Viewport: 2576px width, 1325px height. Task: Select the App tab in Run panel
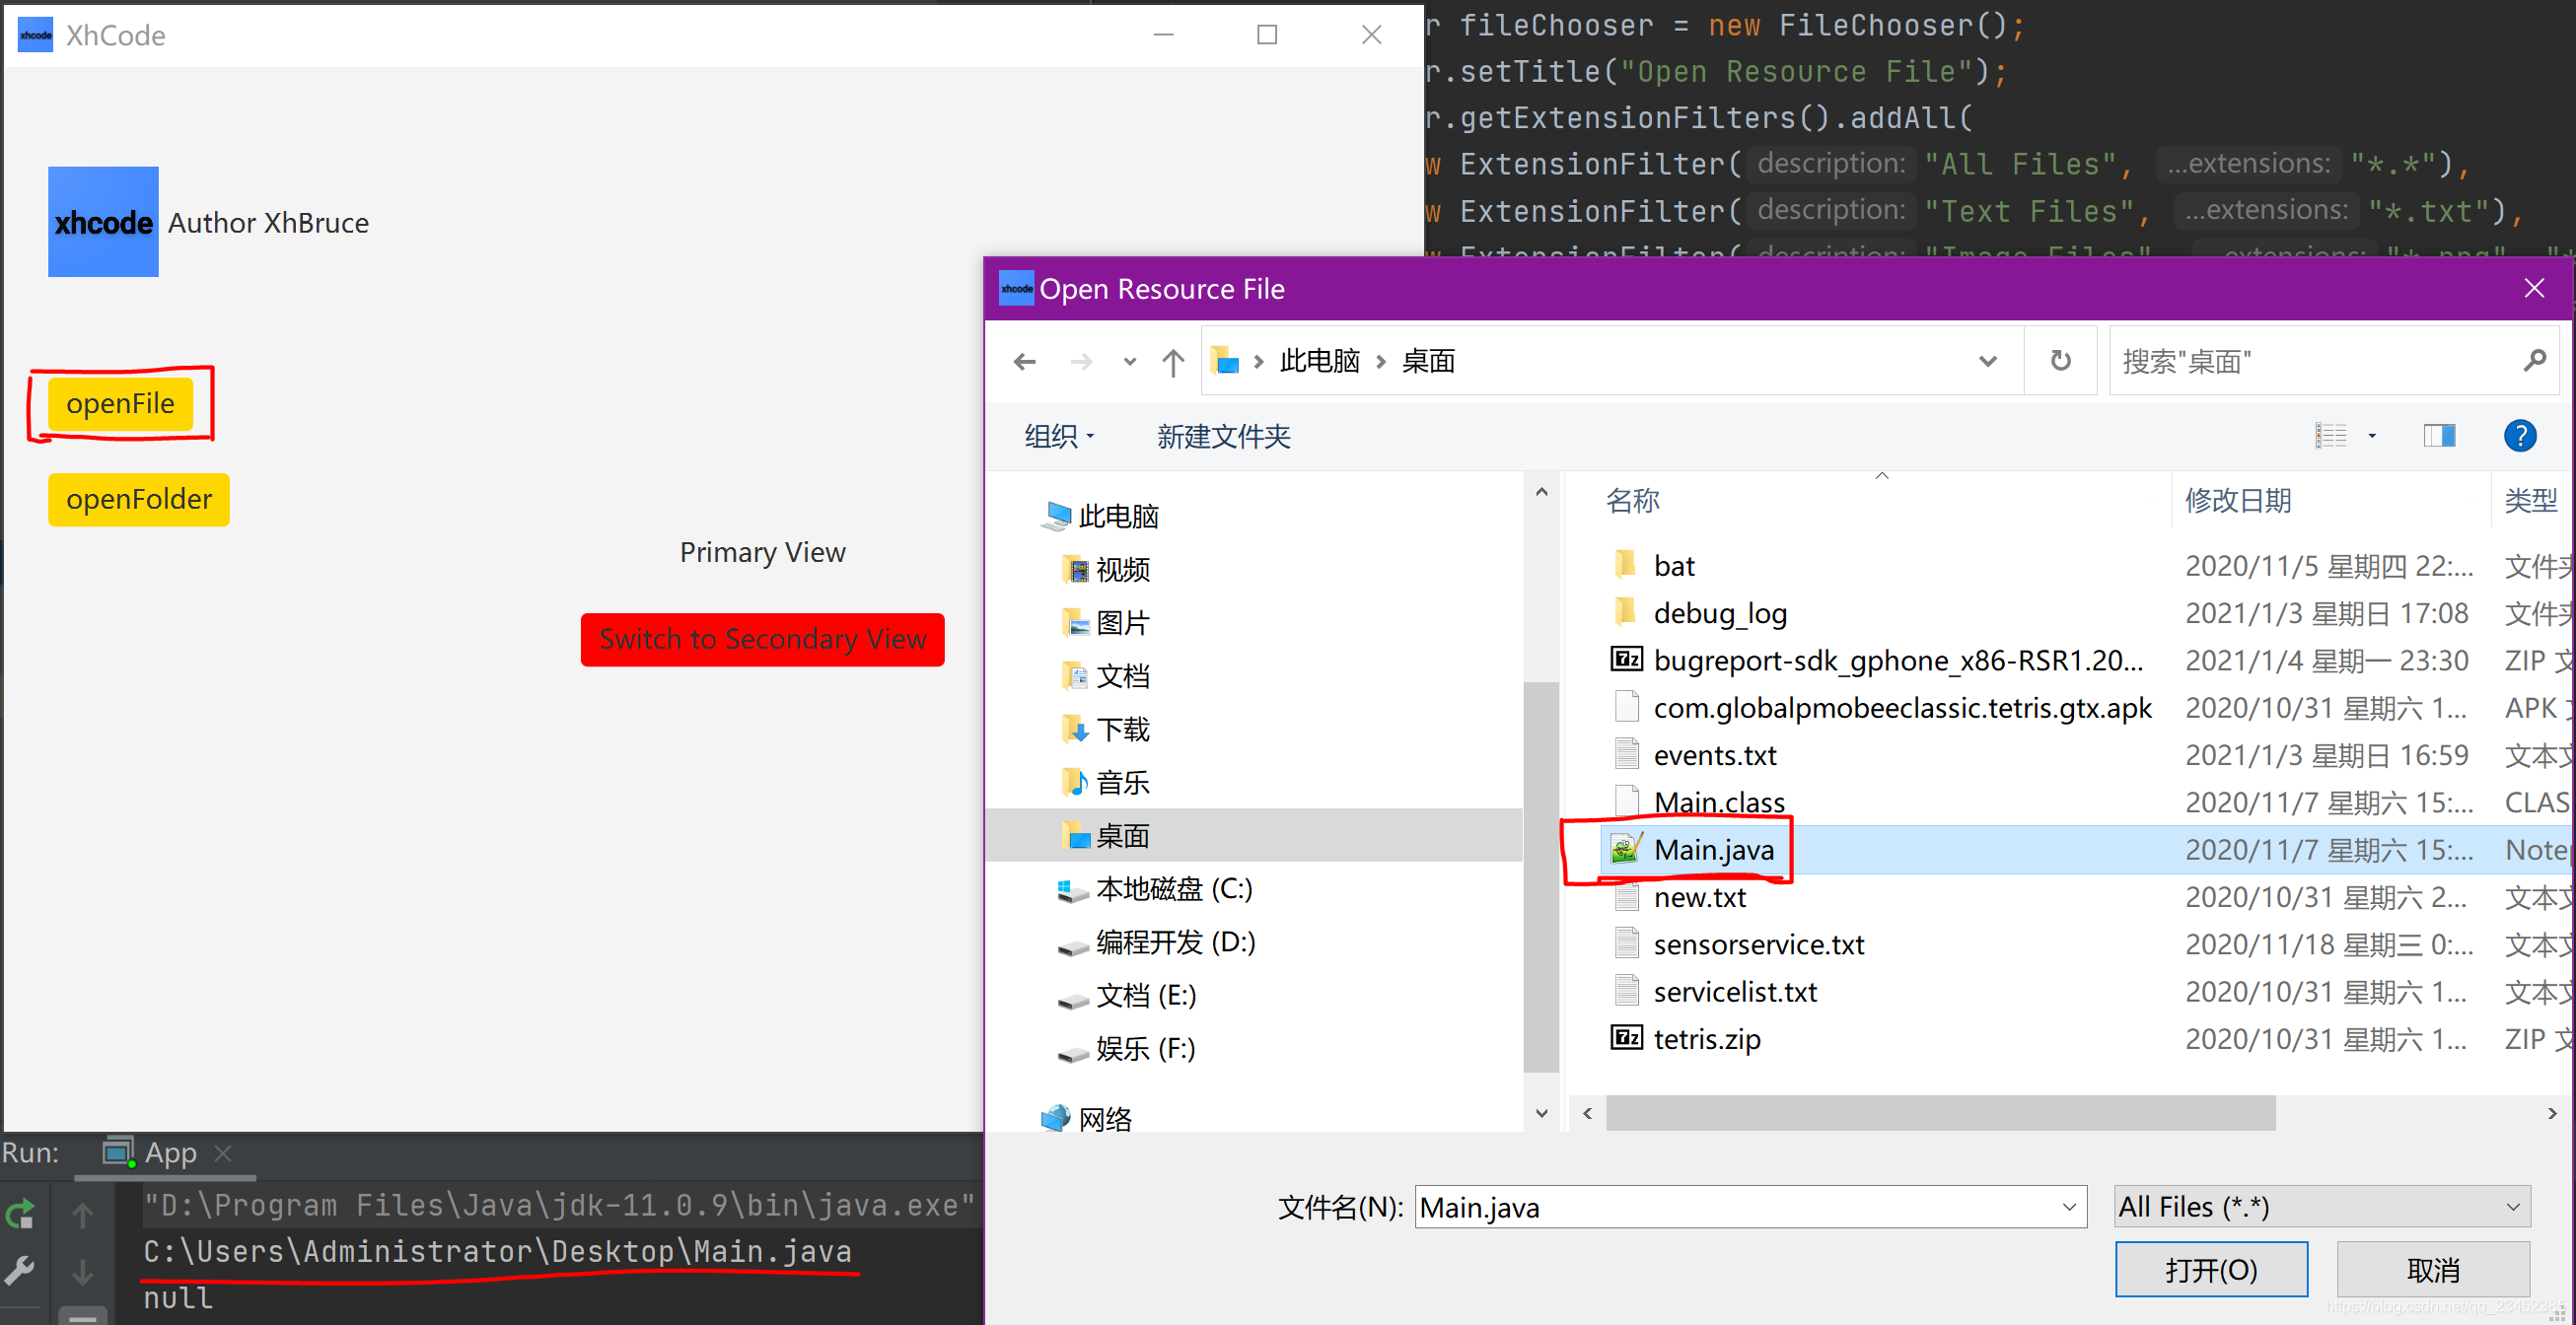point(170,1153)
